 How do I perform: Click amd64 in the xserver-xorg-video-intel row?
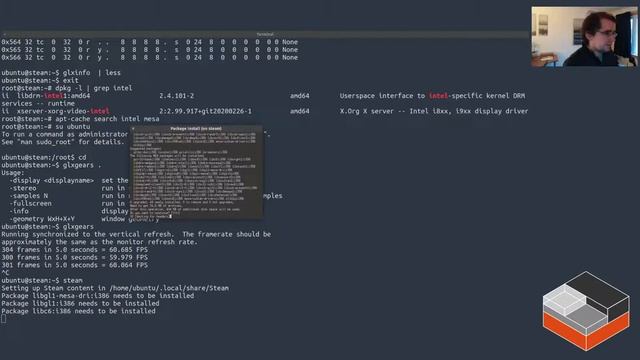pyautogui.click(x=300, y=111)
